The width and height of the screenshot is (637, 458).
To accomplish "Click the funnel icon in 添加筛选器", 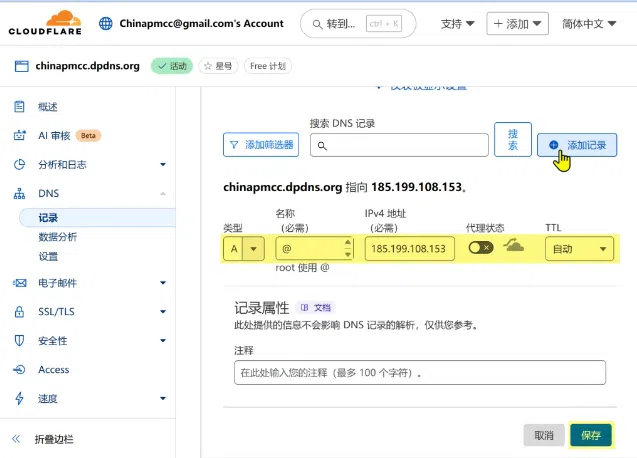I will (234, 145).
